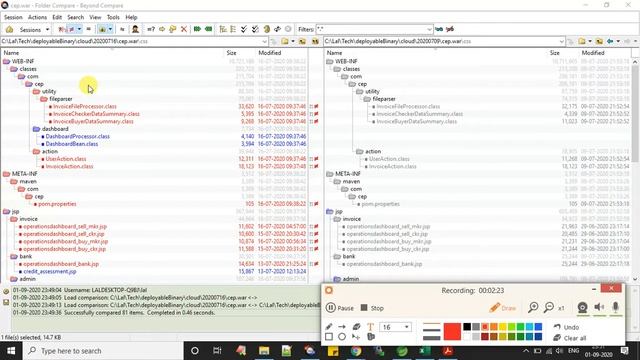Click Draw button in recorder

pos(503,308)
